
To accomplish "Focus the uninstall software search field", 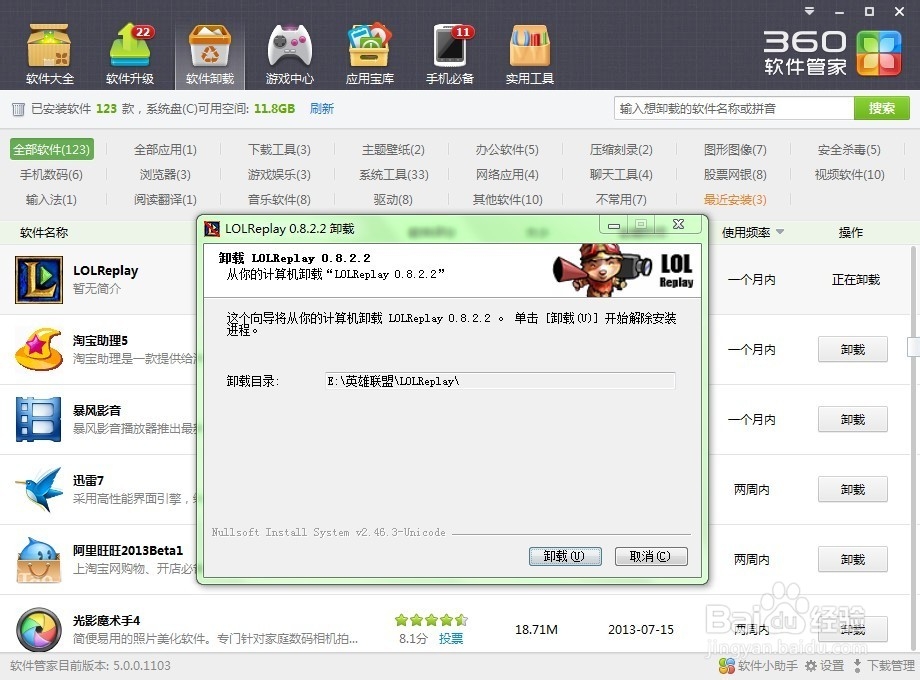I will coord(733,109).
